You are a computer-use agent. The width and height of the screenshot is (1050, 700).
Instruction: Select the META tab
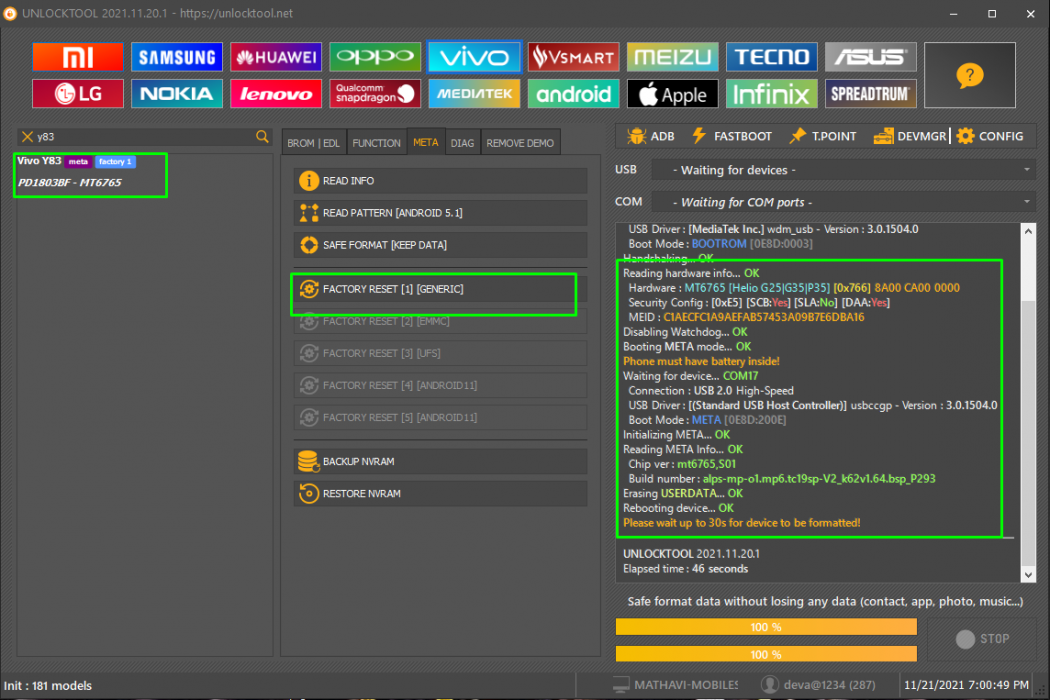(x=426, y=142)
